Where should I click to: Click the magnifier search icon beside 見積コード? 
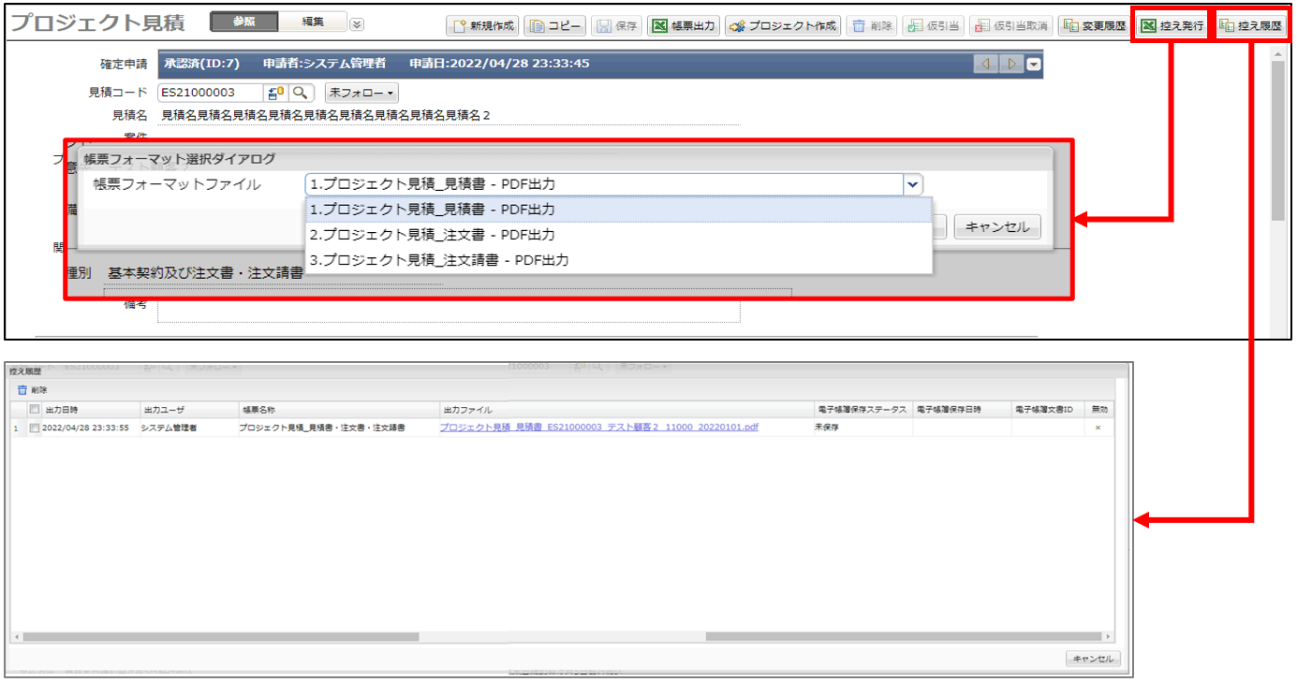click(301, 92)
